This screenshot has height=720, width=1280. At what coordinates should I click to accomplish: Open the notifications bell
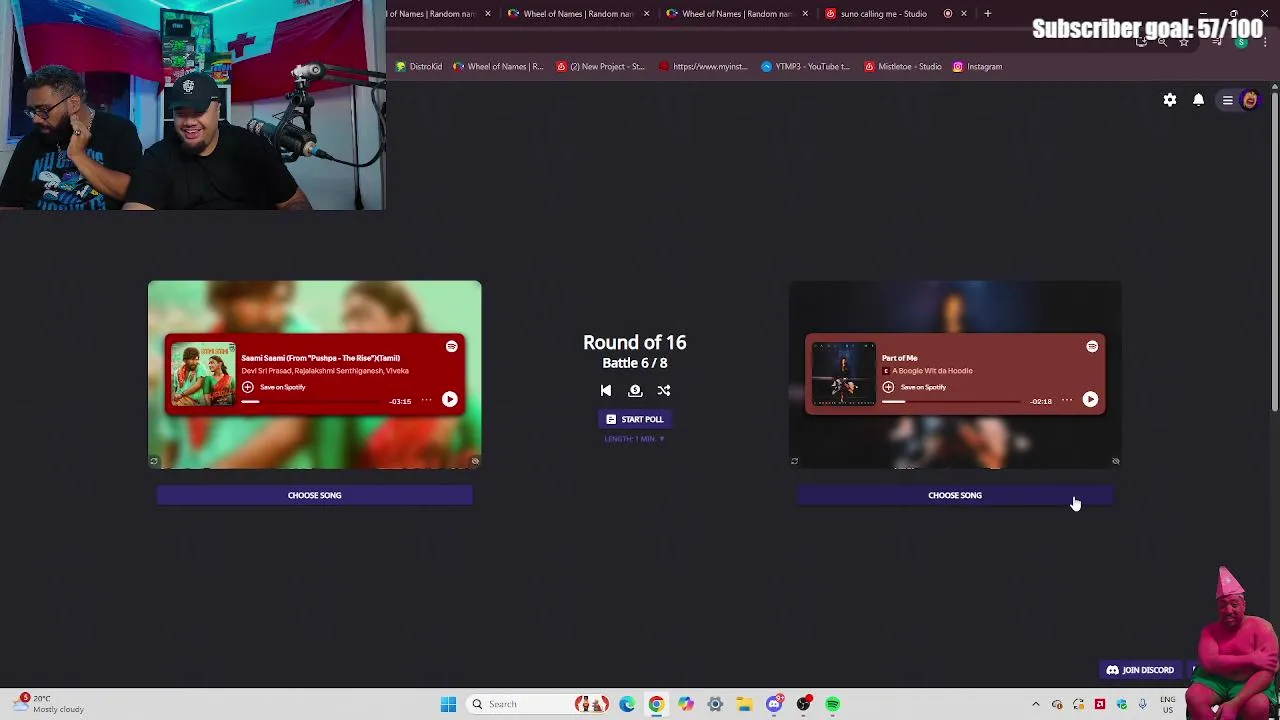click(x=1198, y=100)
